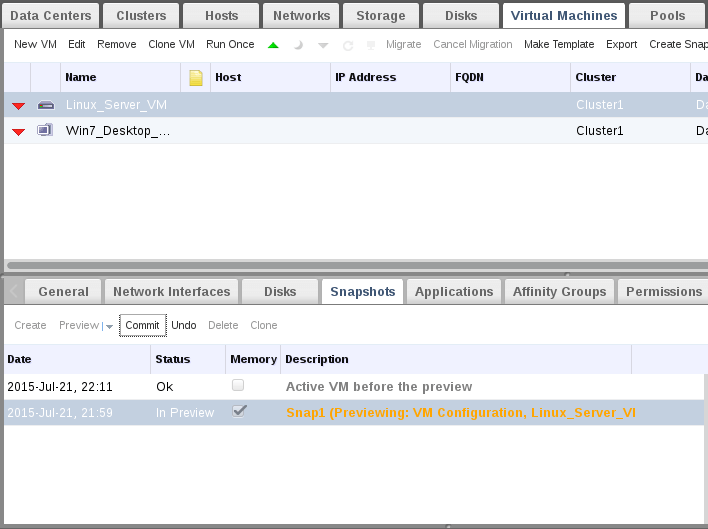Click the green Run VM arrow icon

click(x=274, y=45)
